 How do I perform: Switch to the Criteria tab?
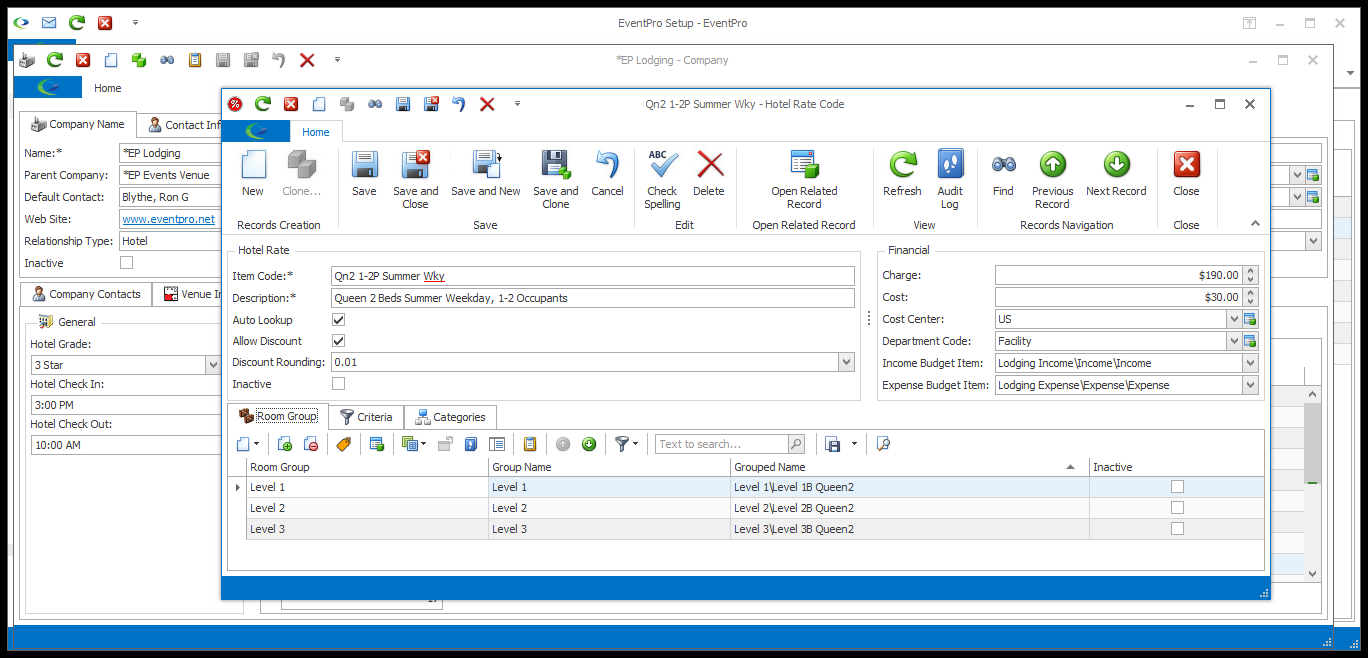tap(366, 417)
